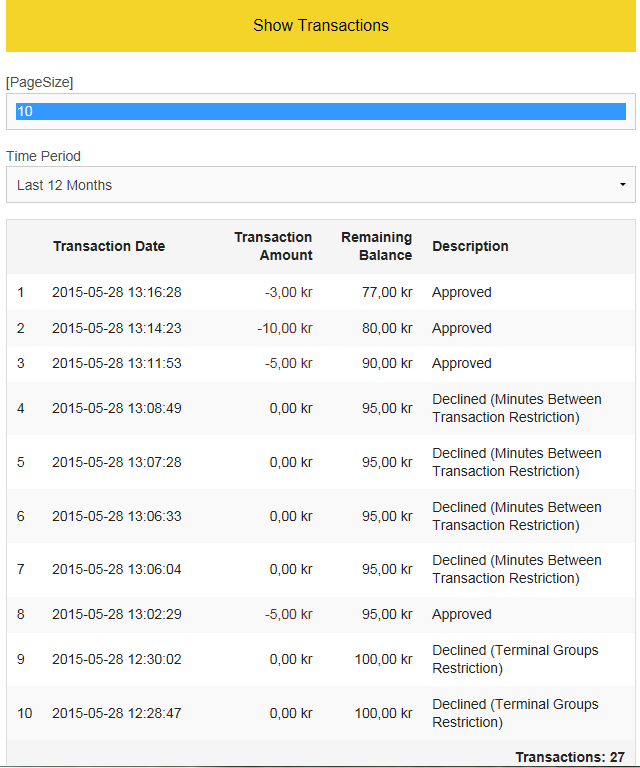Select row 10 transaction at 12:28:47
This screenshot has width=640, height=768.
[x=321, y=713]
